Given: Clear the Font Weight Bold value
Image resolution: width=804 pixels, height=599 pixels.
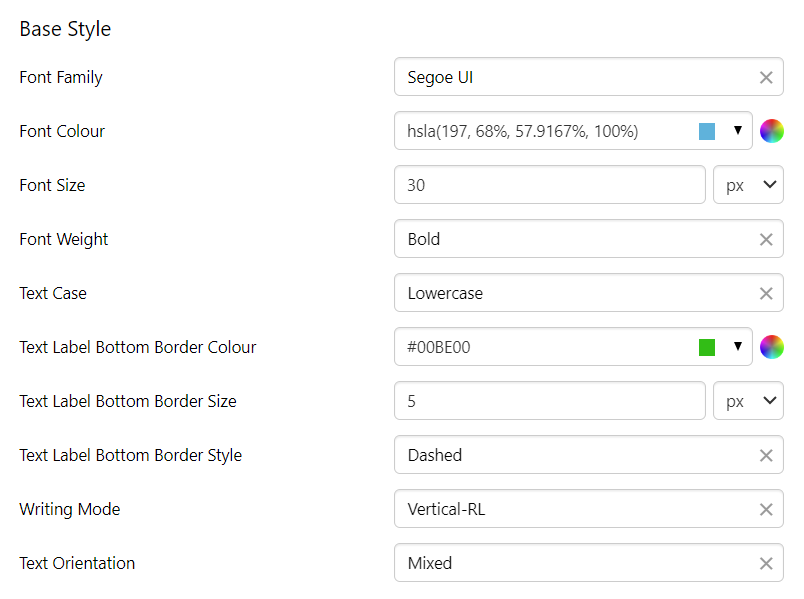Looking at the screenshot, I should coord(766,239).
